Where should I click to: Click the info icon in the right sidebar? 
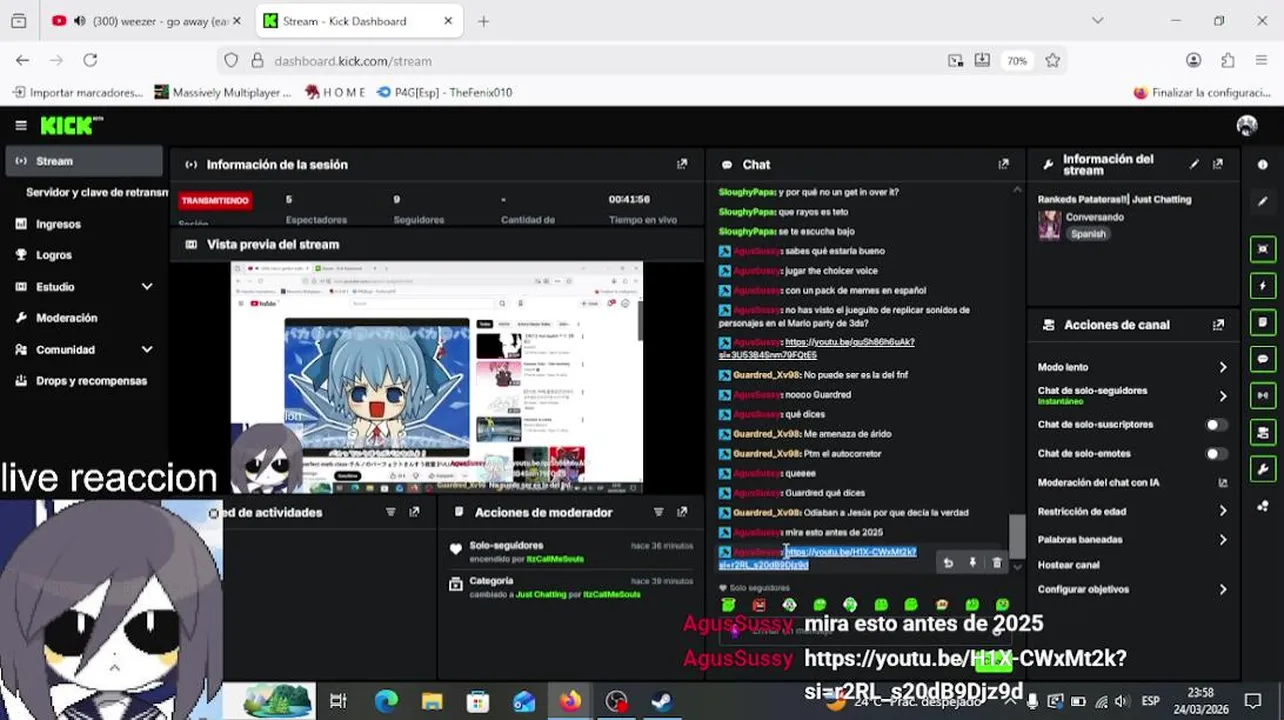click(x=1262, y=165)
